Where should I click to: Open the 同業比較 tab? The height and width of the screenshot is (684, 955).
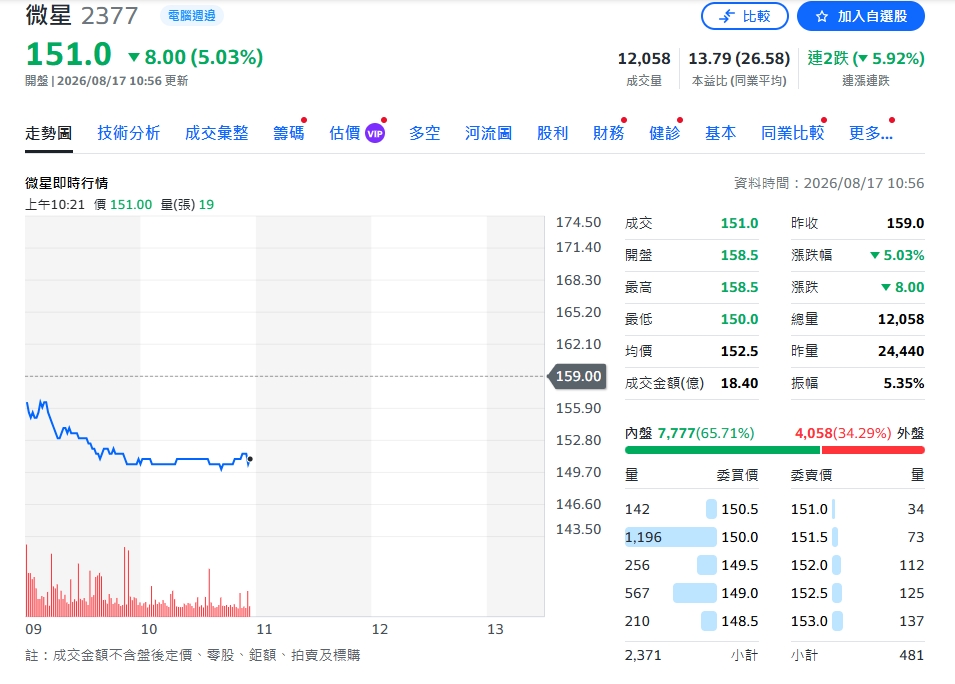click(x=792, y=133)
